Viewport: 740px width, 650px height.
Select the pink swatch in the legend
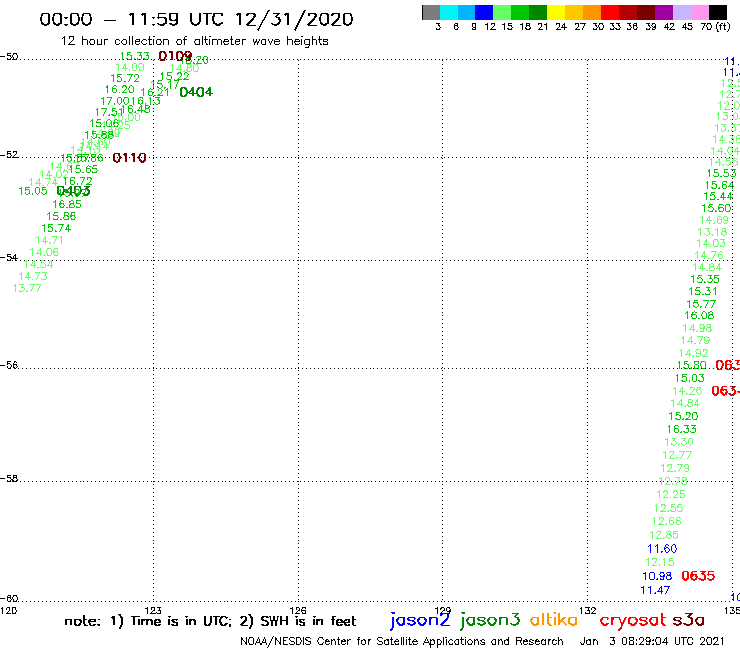pos(700,12)
